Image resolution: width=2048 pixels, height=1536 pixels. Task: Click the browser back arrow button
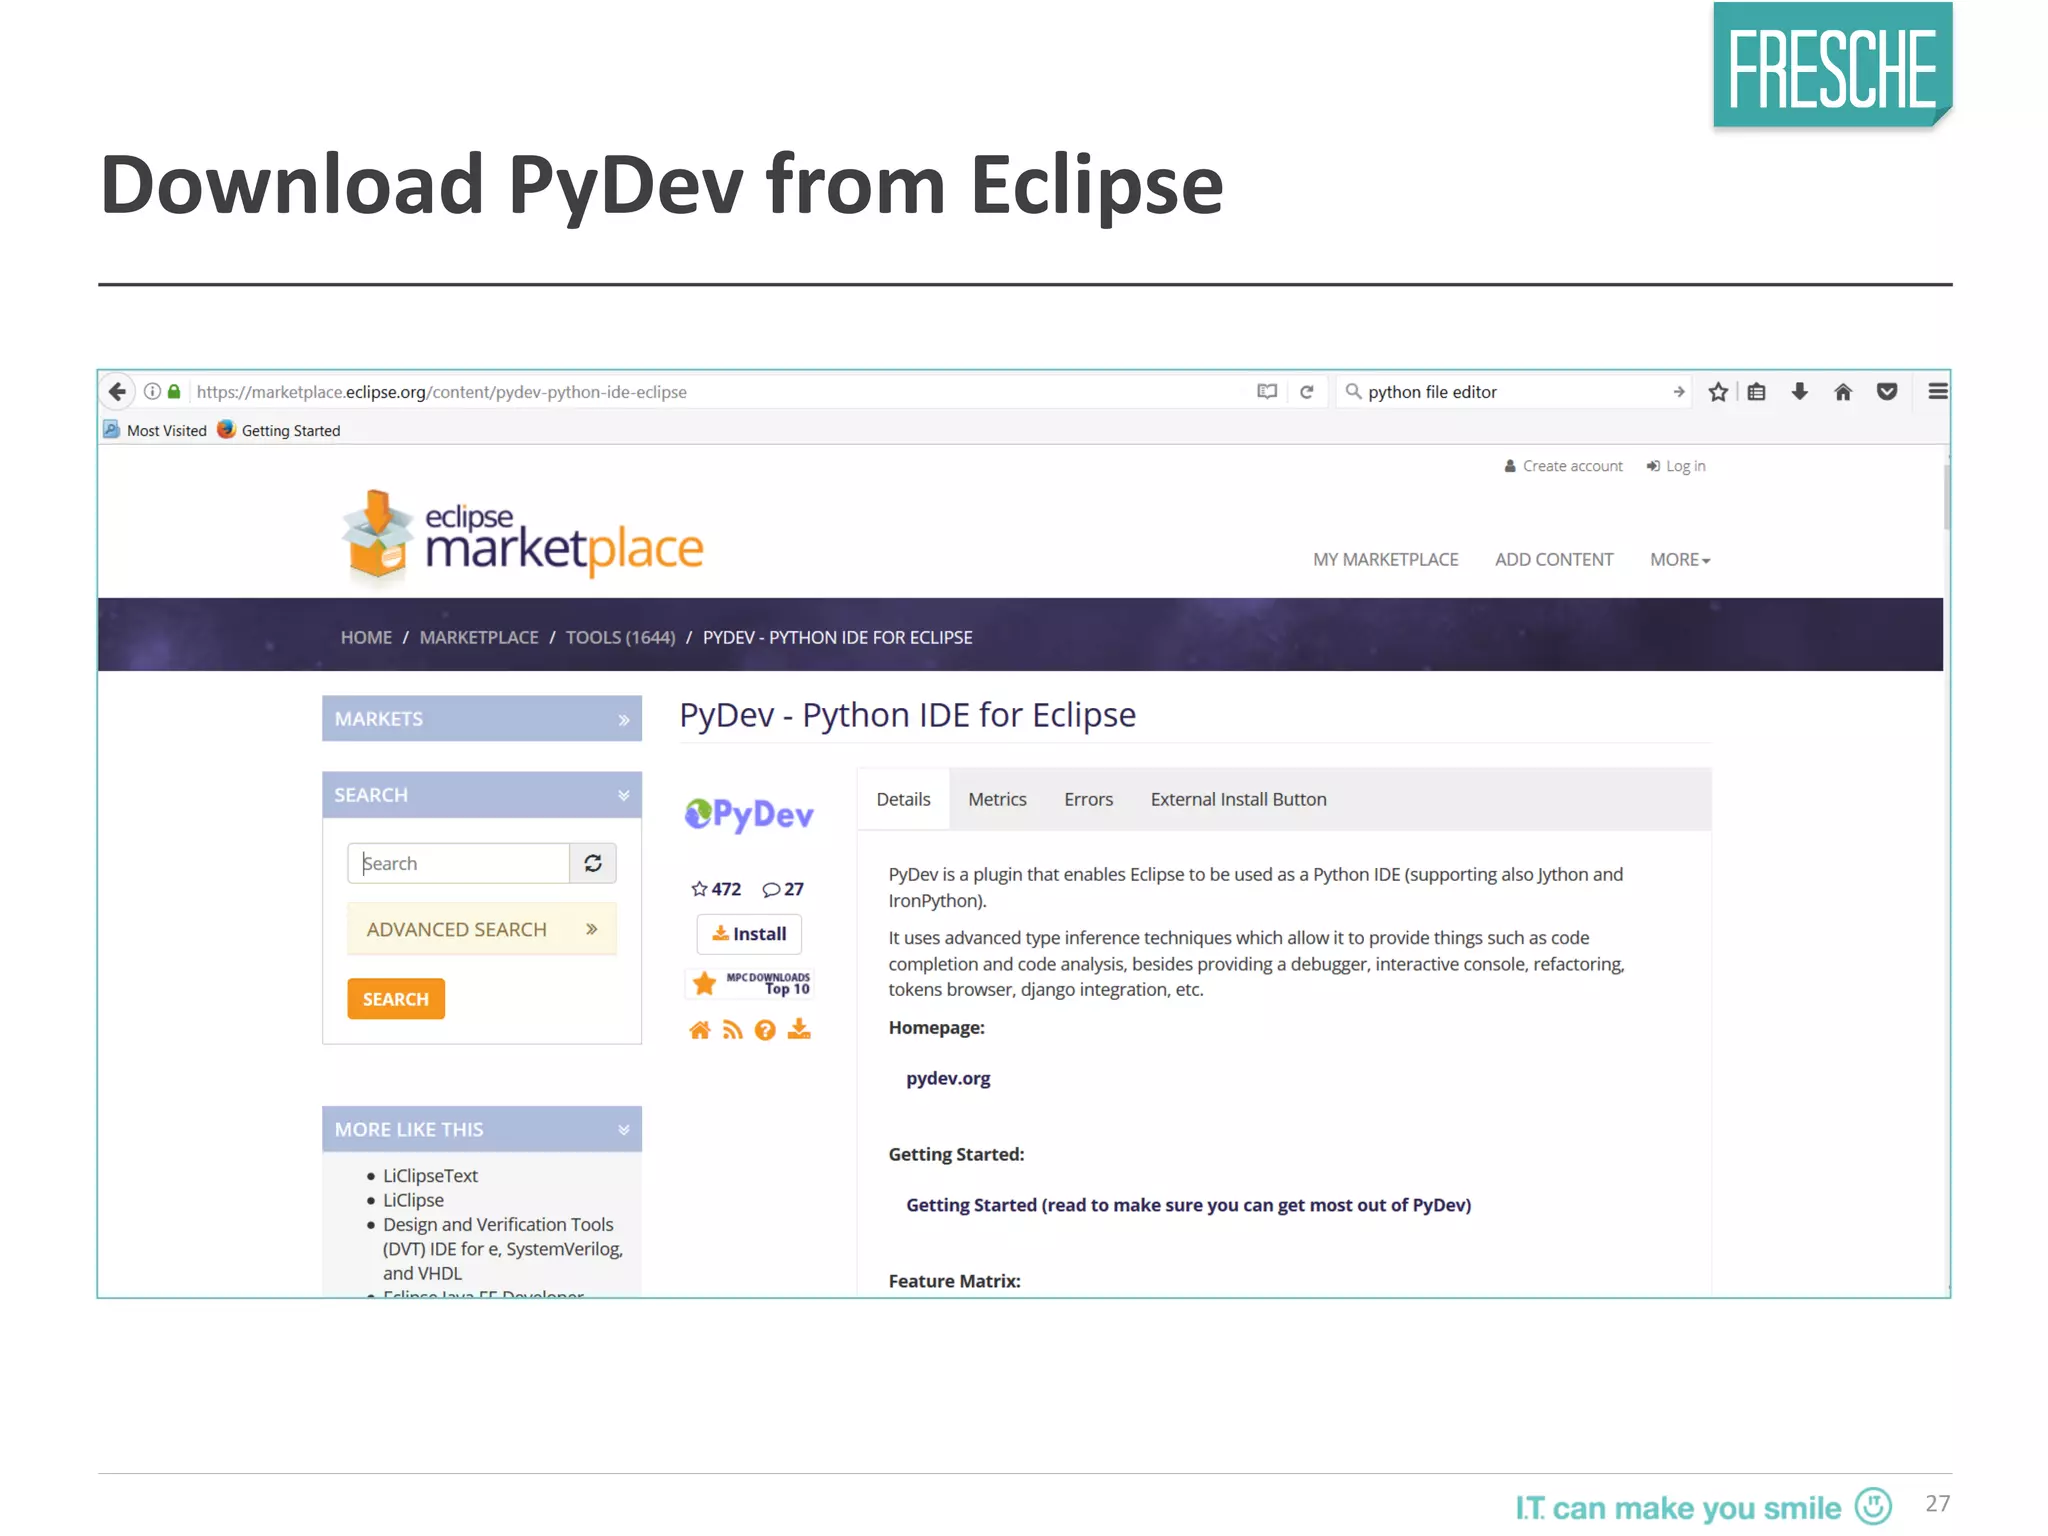pos(117,392)
